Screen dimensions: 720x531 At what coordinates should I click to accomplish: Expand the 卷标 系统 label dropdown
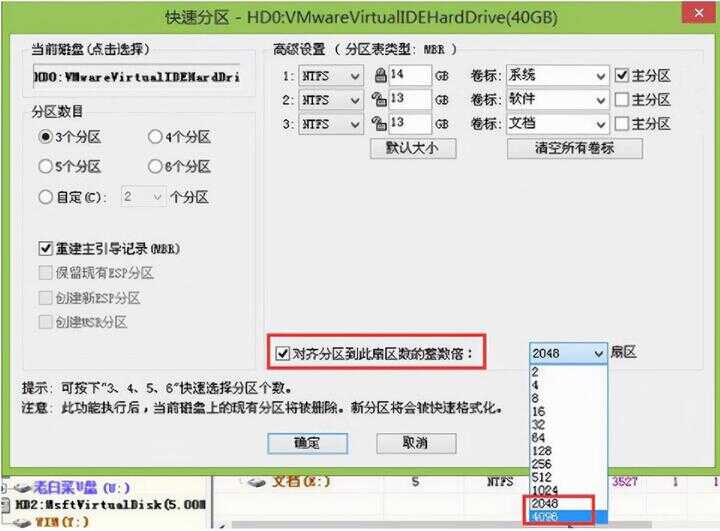[599, 75]
